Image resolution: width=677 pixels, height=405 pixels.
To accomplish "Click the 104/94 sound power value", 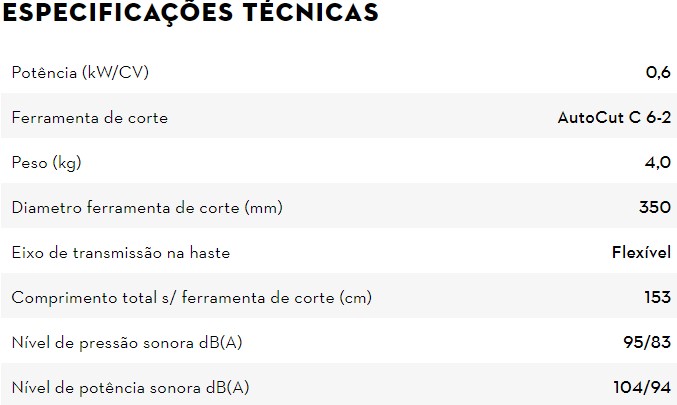I will pos(642,387).
